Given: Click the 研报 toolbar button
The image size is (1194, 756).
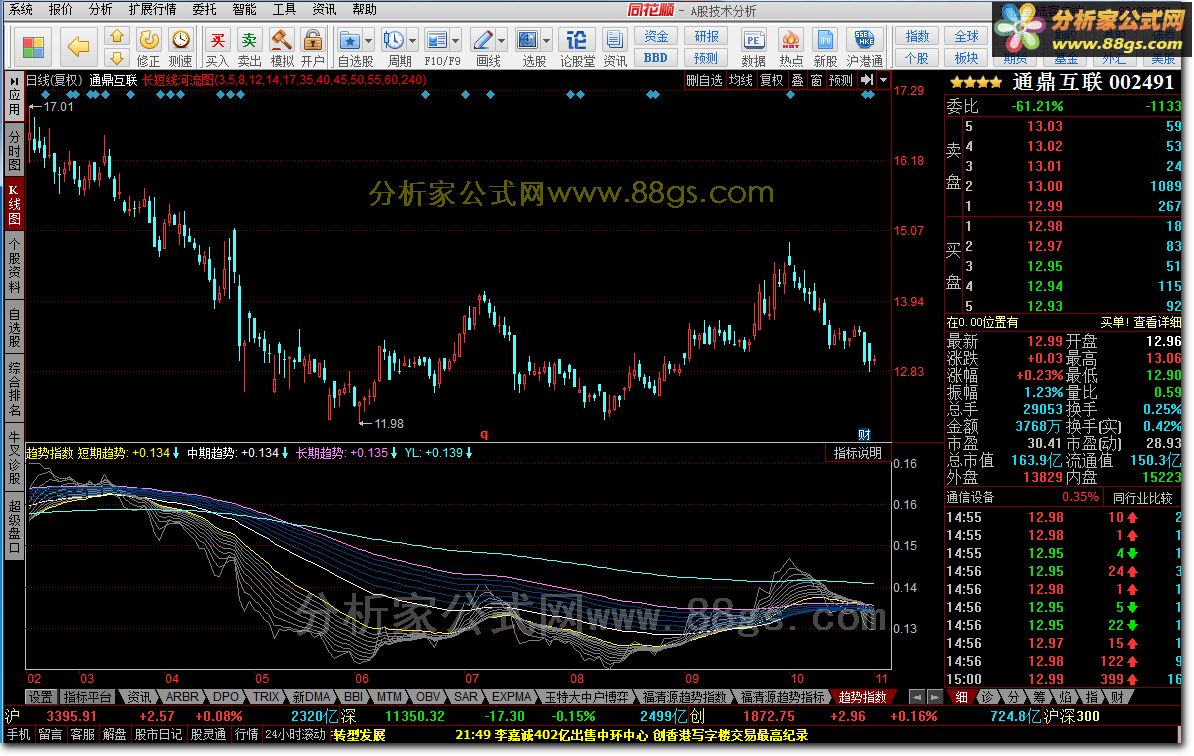Looking at the screenshot, I should point(706,37).
